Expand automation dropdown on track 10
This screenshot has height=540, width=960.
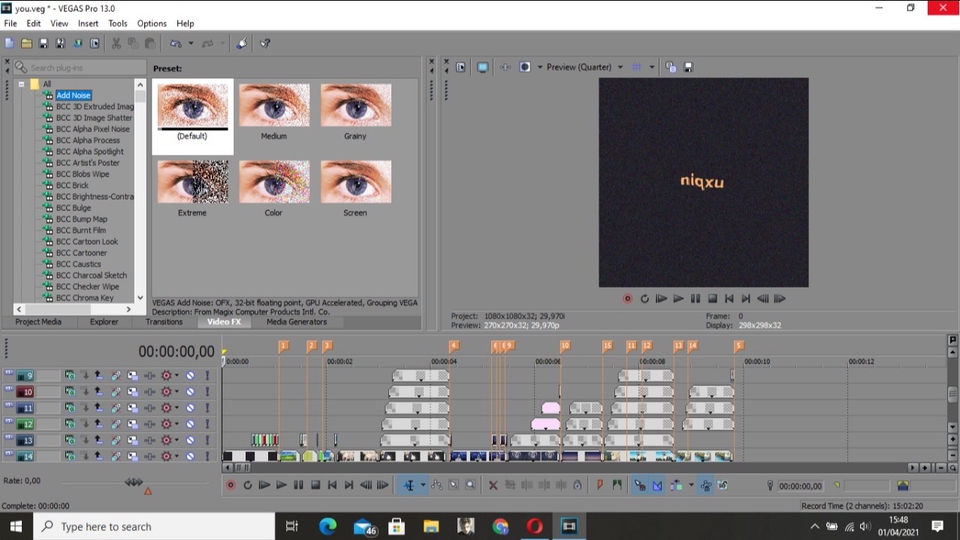pos(177,392)
